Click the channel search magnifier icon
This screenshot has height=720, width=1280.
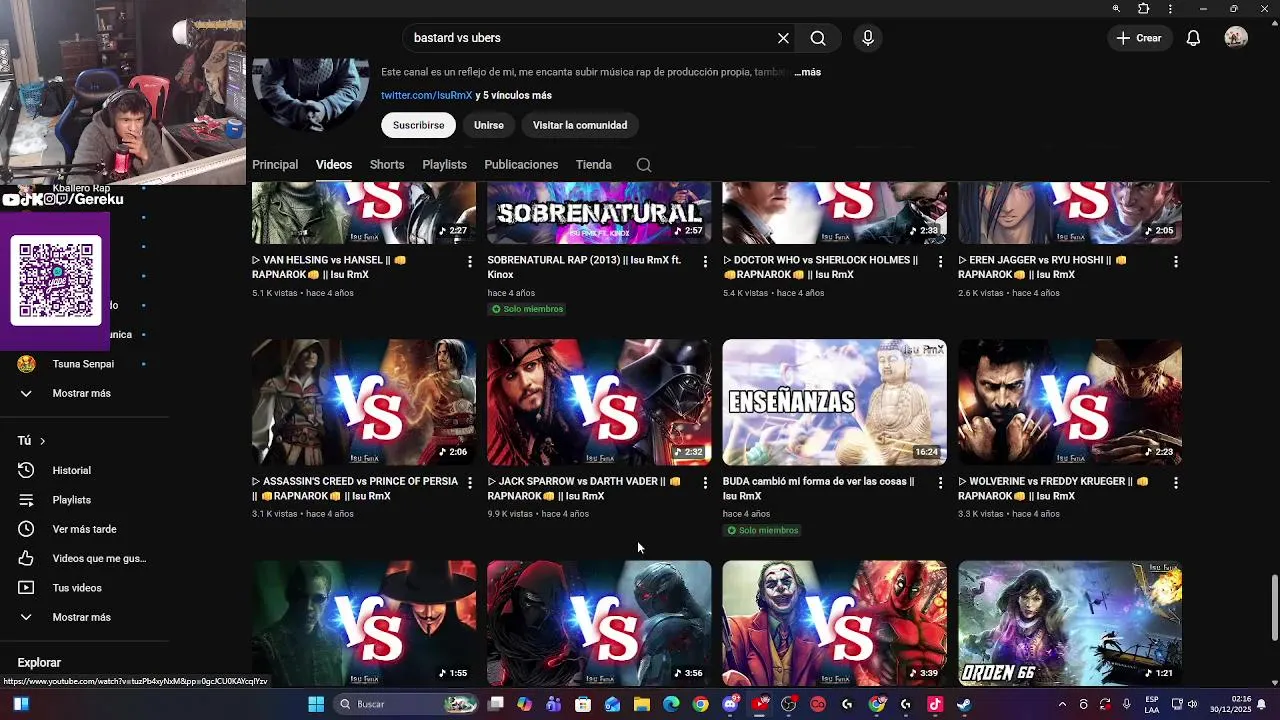pos(644,165)
